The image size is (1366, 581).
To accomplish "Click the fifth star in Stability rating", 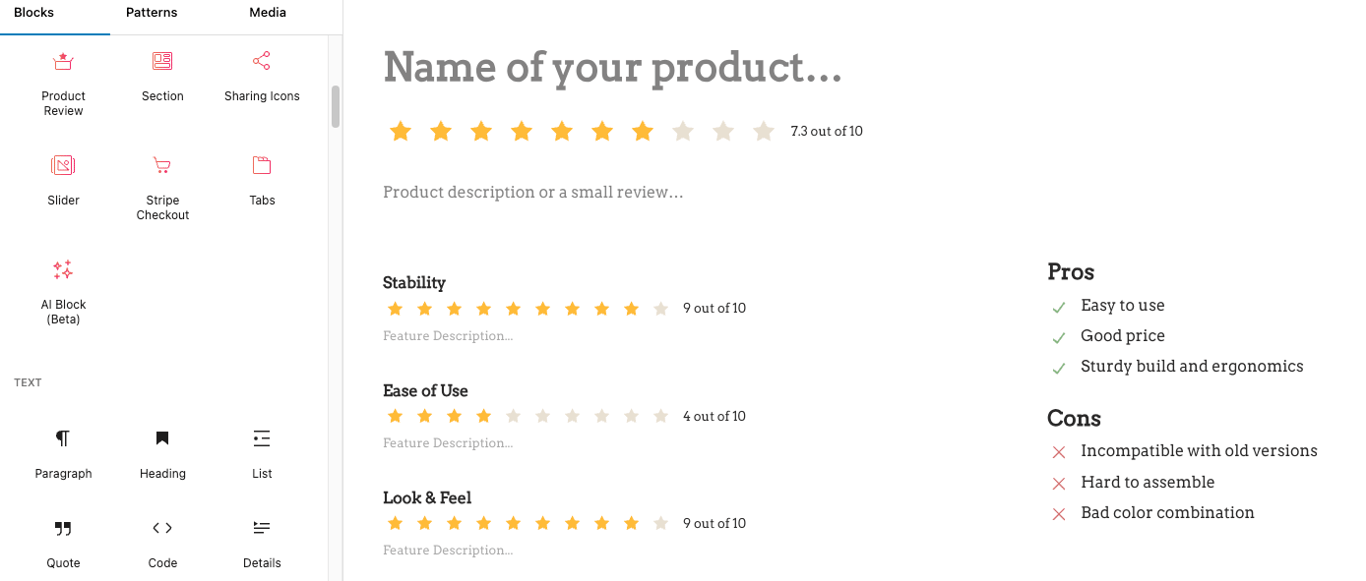I will coord(513,308).
